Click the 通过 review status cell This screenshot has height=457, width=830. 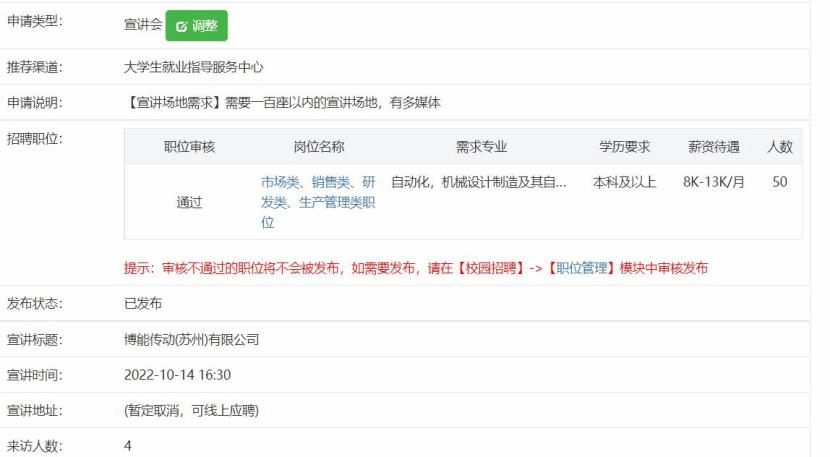coord(189,202)
